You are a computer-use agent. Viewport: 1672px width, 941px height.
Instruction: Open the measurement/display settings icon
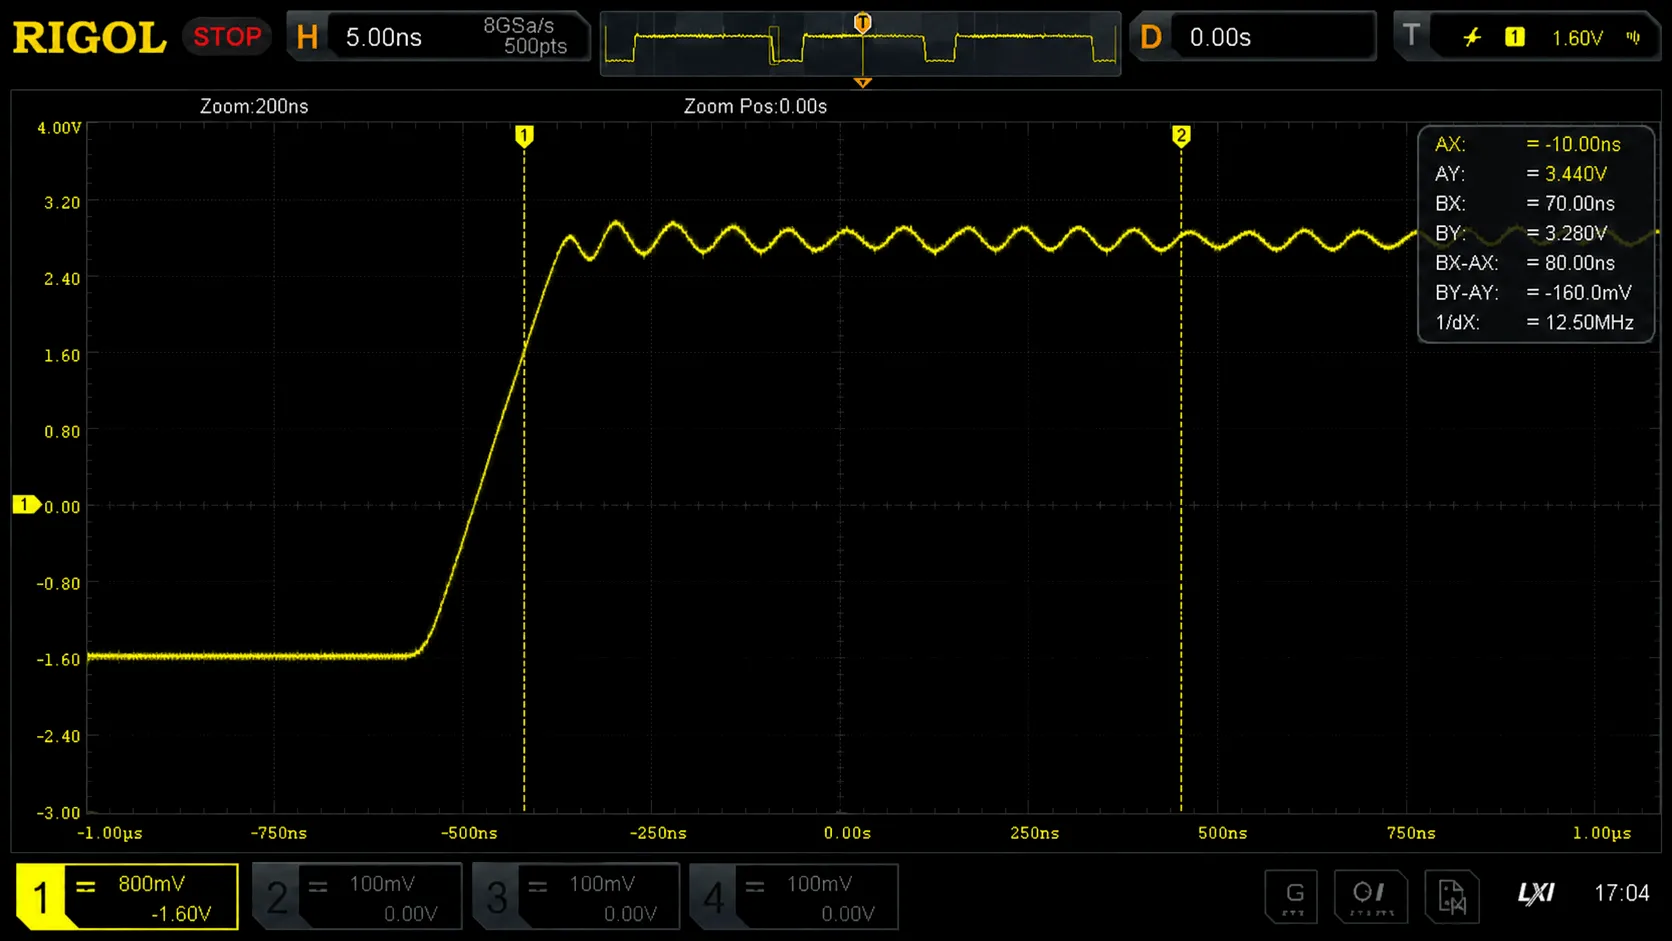click(1370, 896)
